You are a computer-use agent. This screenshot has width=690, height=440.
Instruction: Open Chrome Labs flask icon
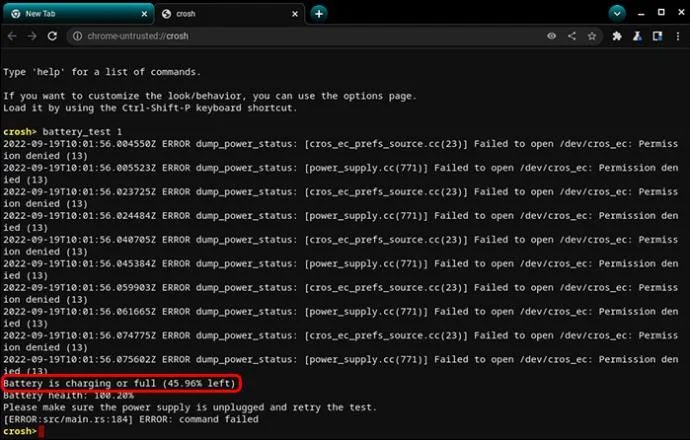coord(637,36)
